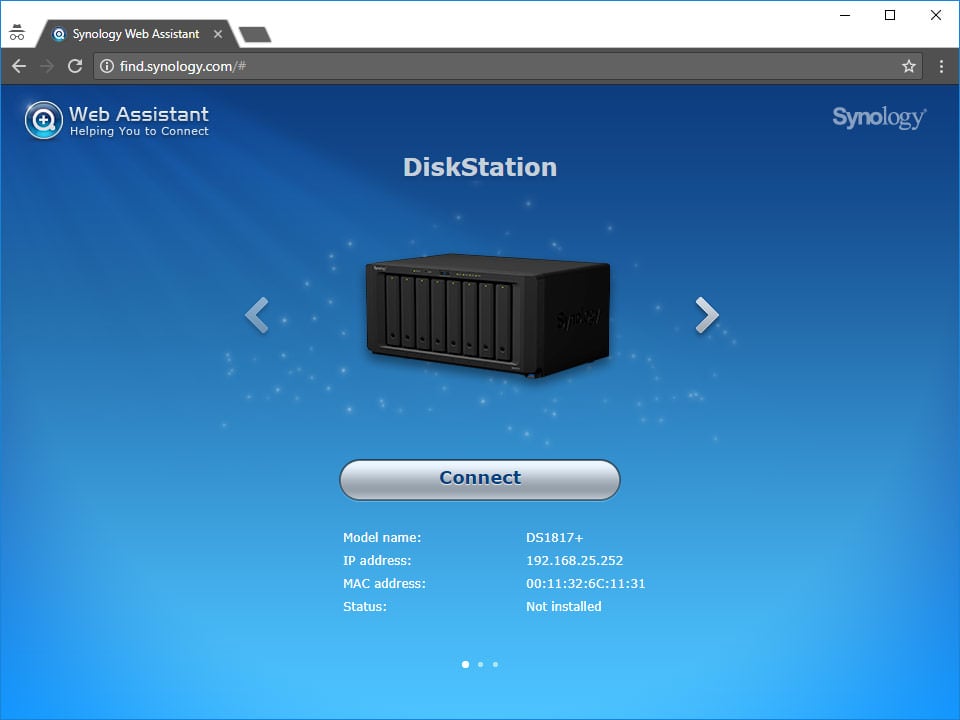The image size is (960, 720).
Task: Open site information icon in address bar
Action: [x=107, y=66]
